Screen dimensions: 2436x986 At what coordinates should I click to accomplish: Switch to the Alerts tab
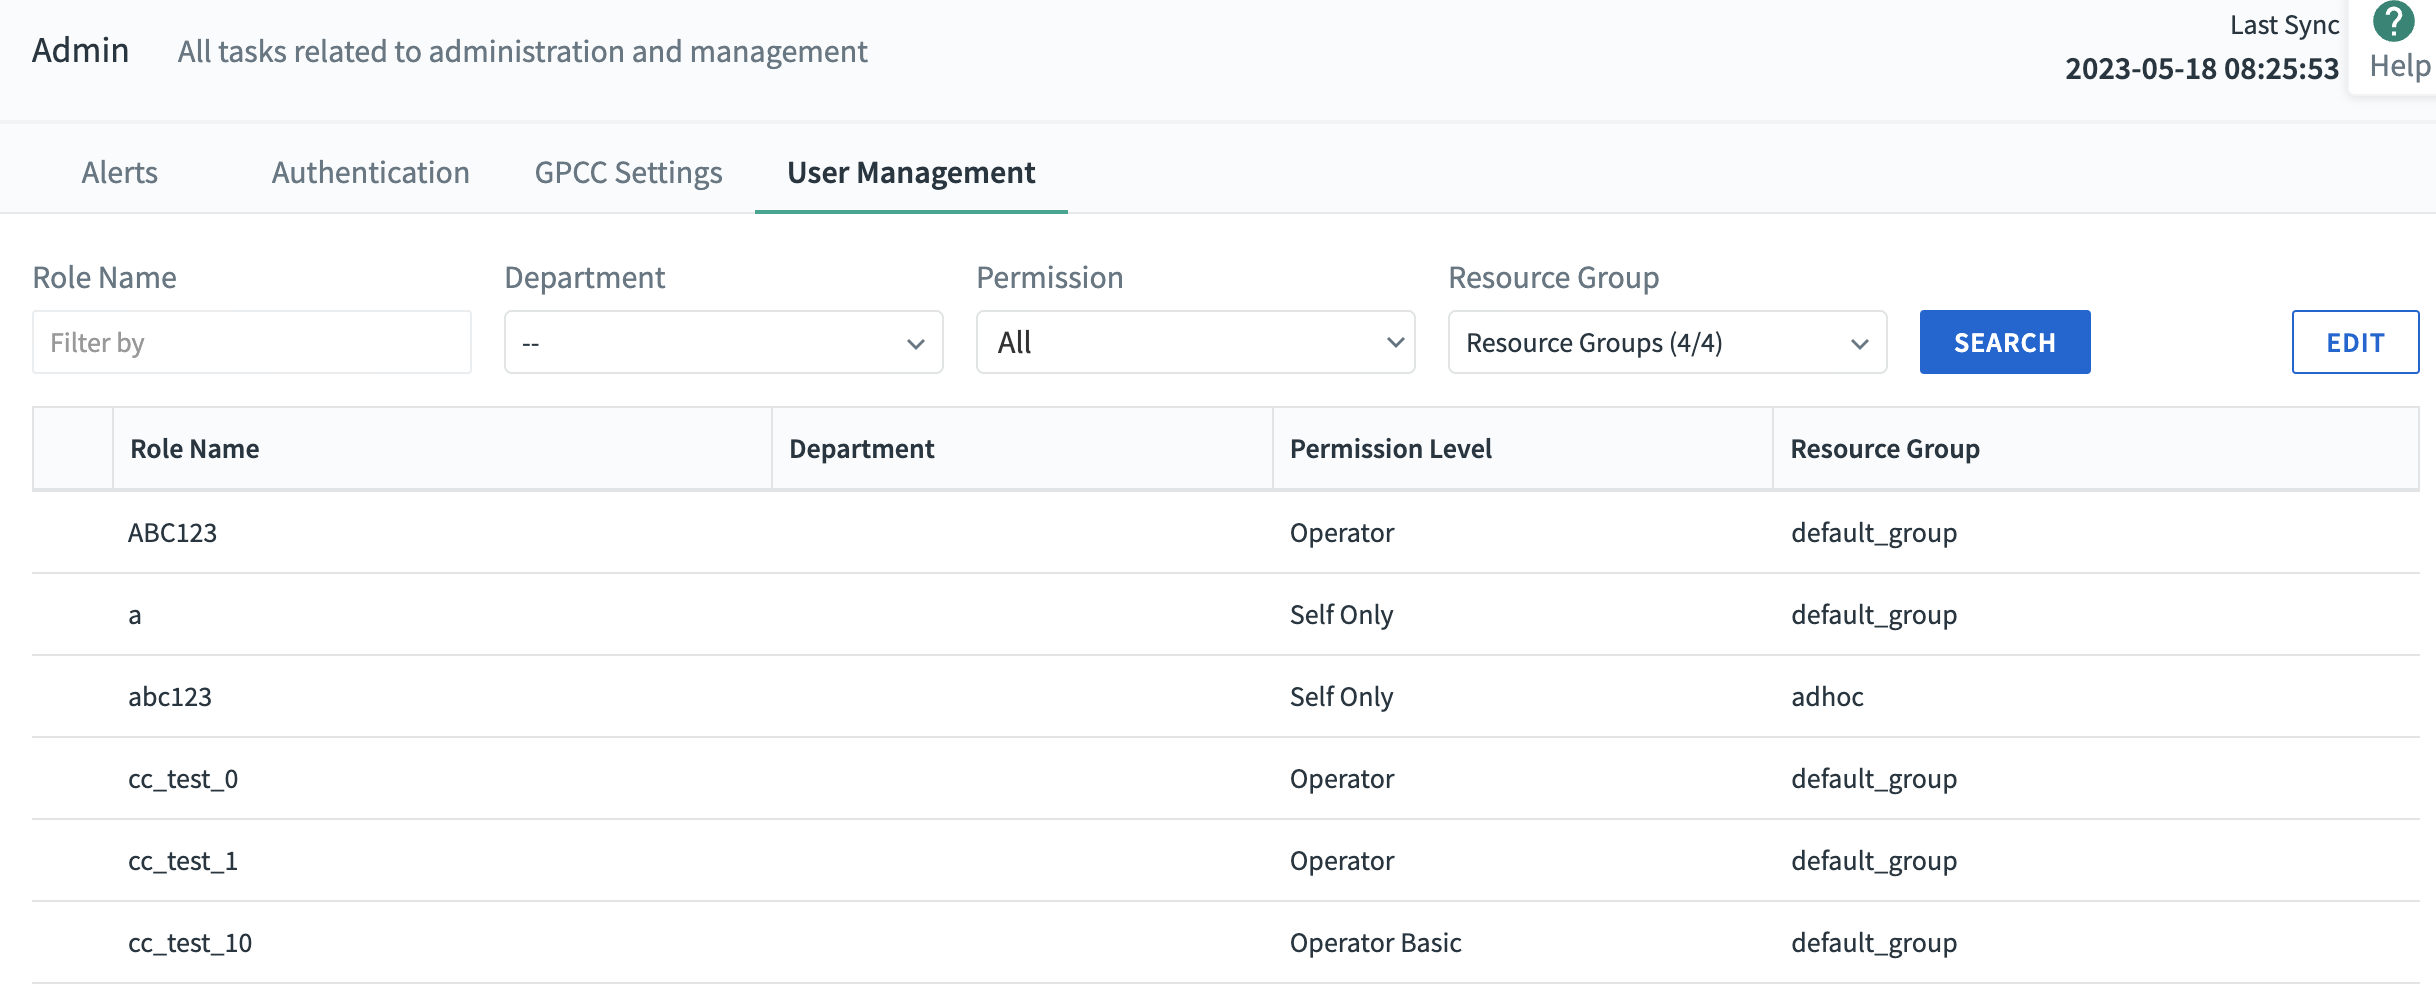[120, 172]
